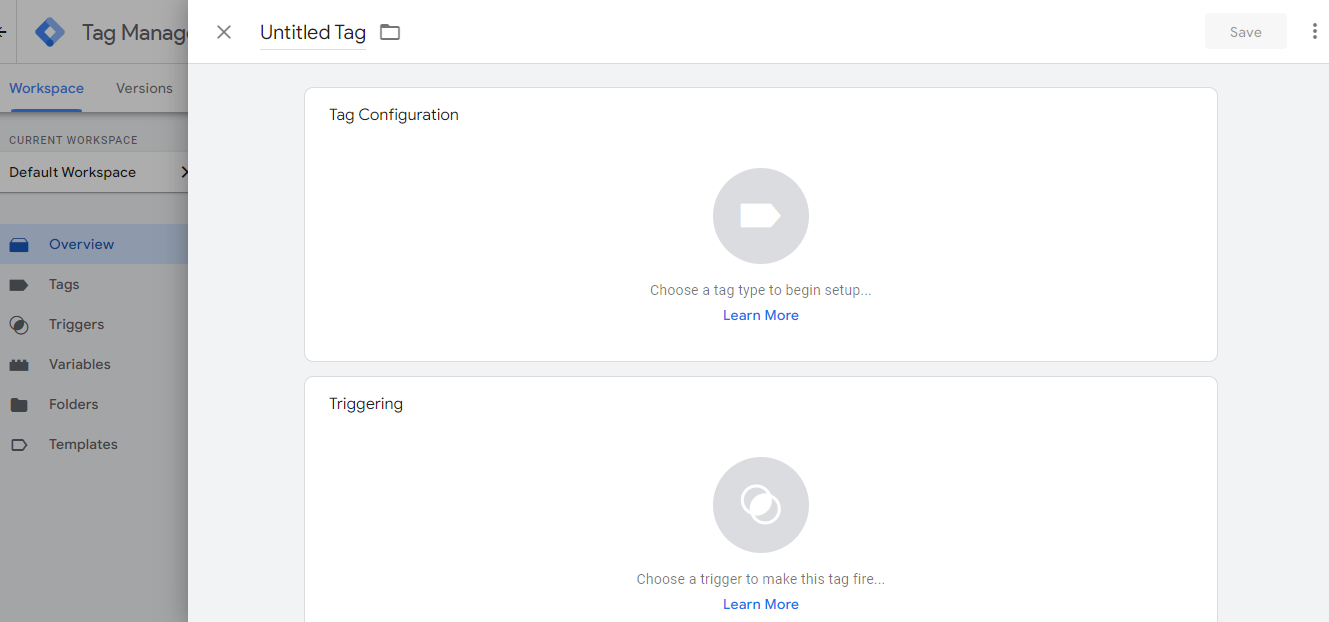Open Learn More under Triggering

click(x=760, y=604)
